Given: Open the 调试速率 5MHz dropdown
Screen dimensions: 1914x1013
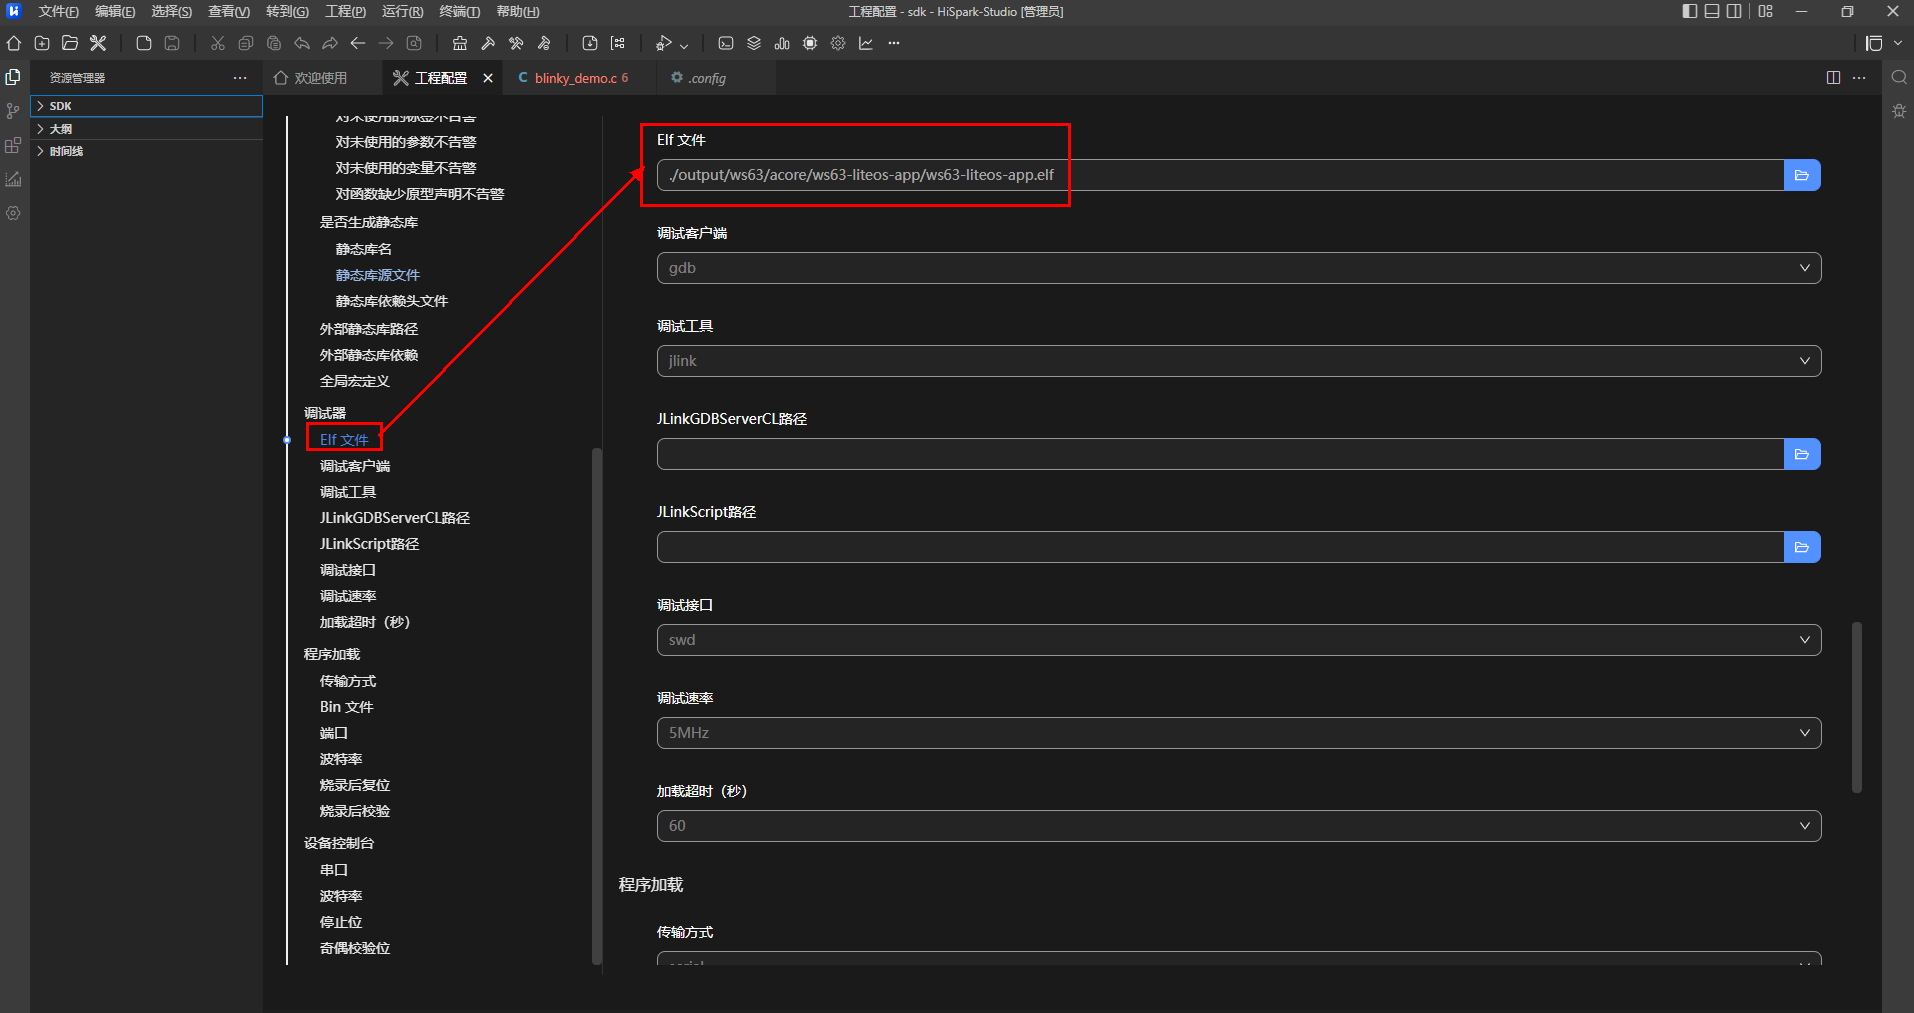Looking at the screenshot, I should tap(1238, 733).
